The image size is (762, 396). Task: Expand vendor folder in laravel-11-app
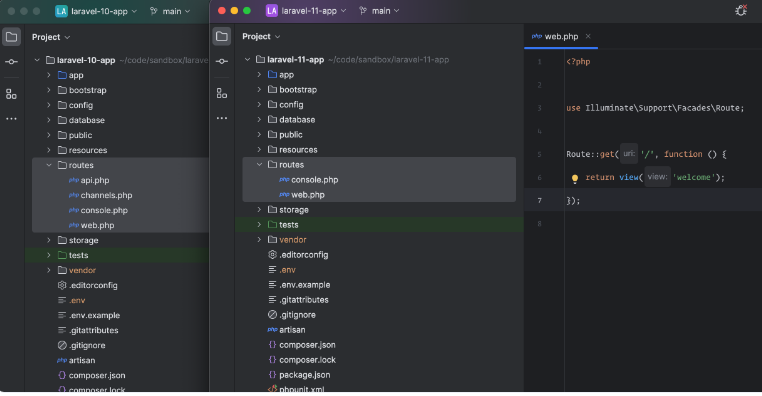pos(259,240)
